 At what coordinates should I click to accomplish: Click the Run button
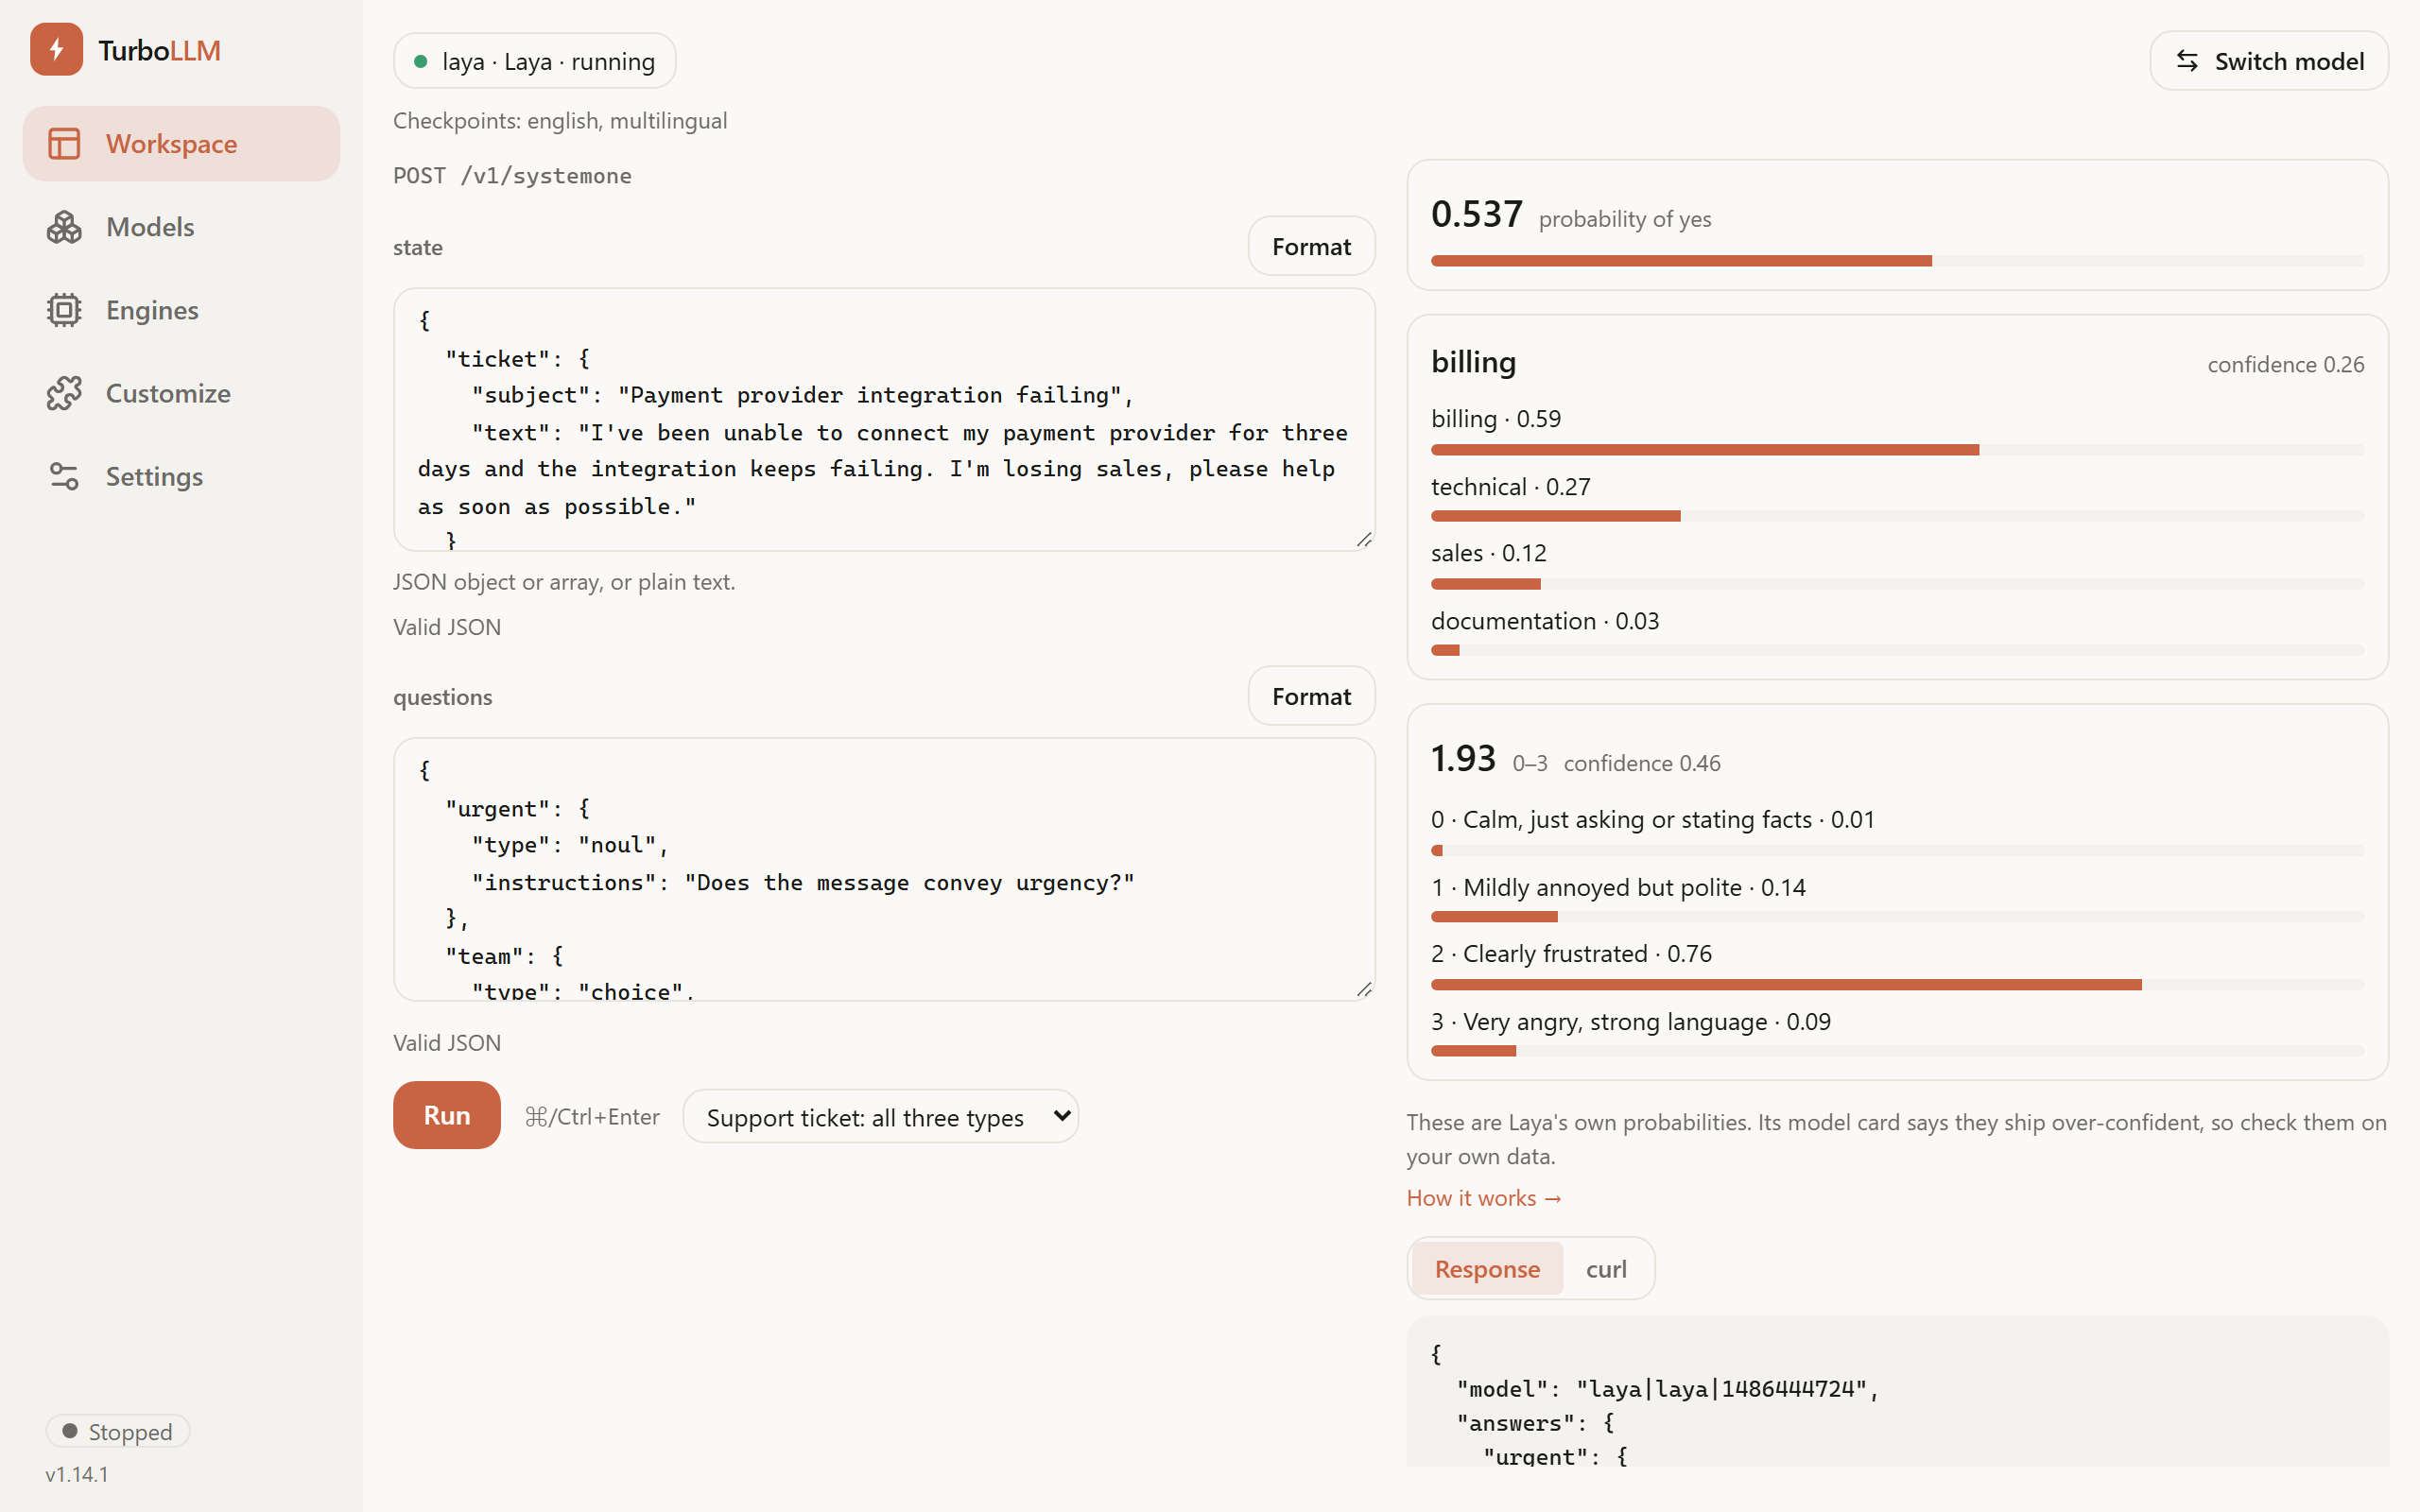click(x=446, y=1115)
